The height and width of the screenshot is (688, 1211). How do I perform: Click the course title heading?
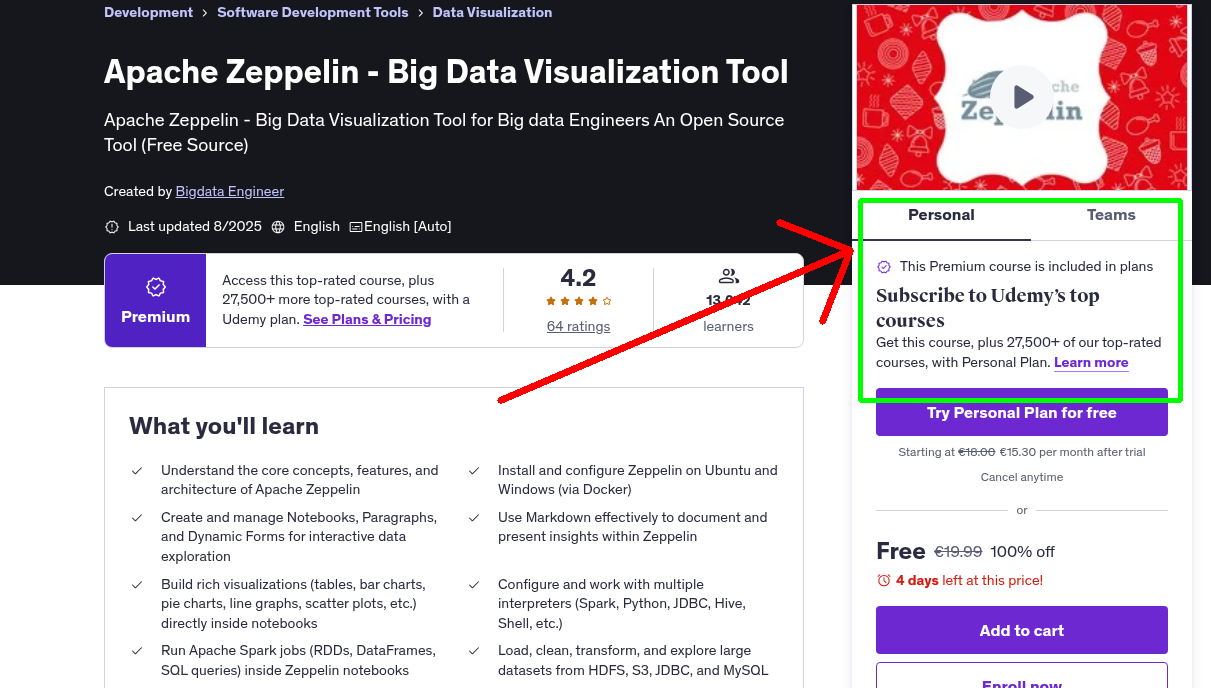pyautogui.click(x=446, y=72)
